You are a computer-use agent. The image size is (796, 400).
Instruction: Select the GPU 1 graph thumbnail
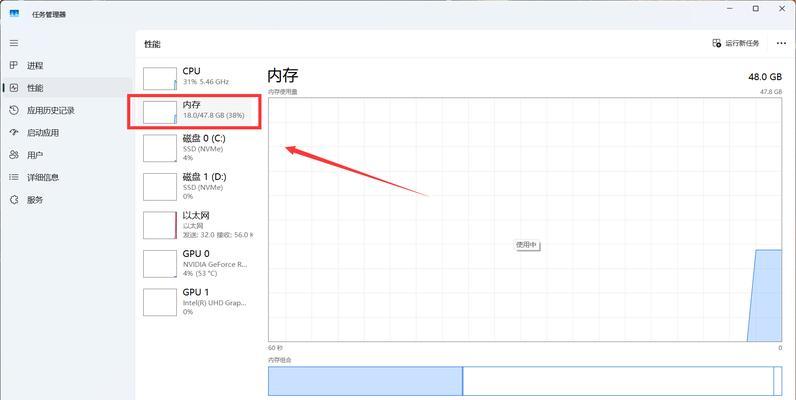[159, 303]
